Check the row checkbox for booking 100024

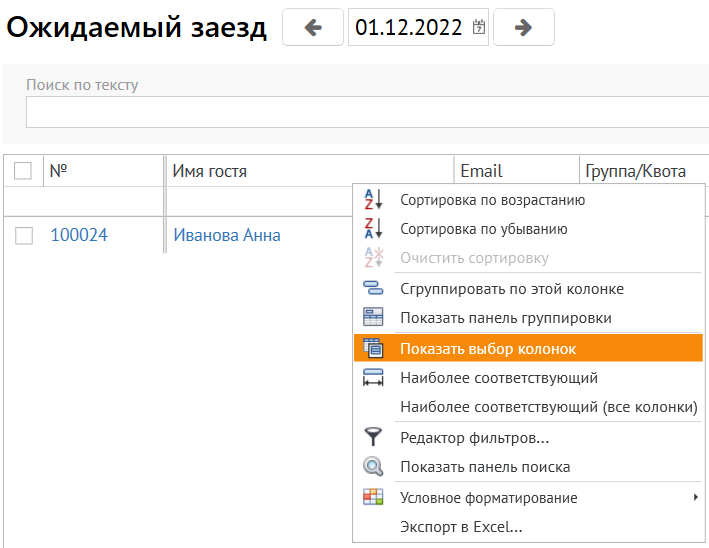(24, 236)
